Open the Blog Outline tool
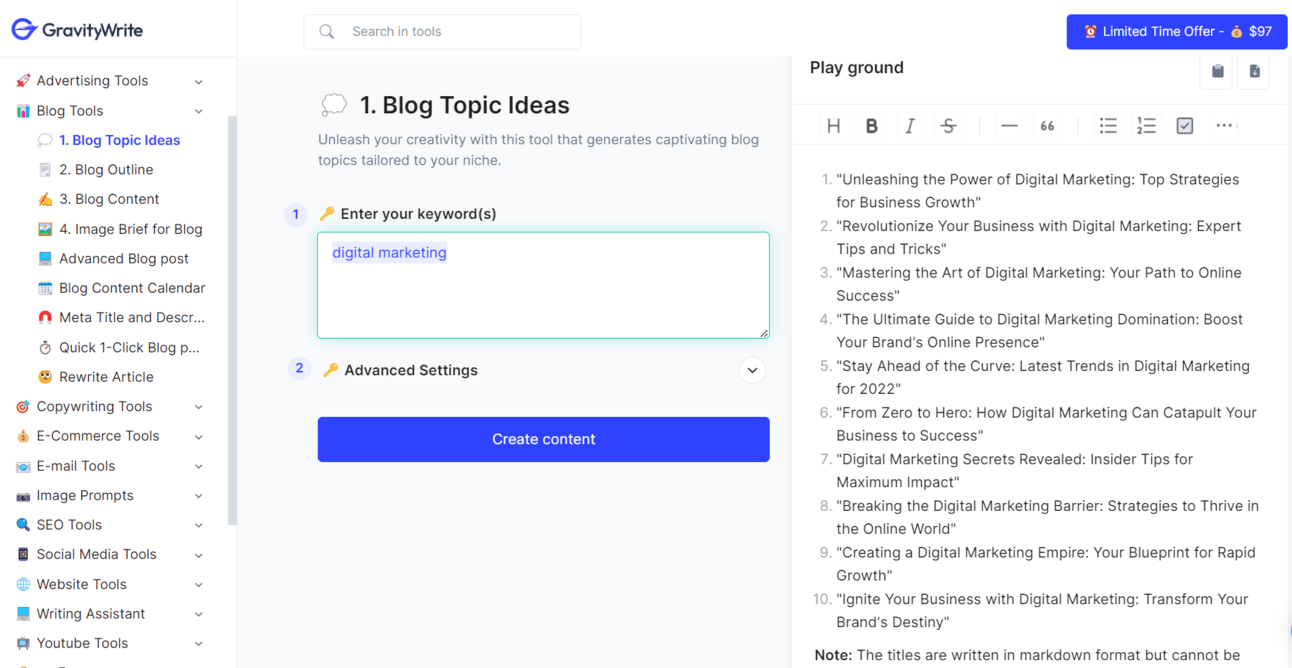The height and width of the screenshot is (668, 1292). click(106, 170)
